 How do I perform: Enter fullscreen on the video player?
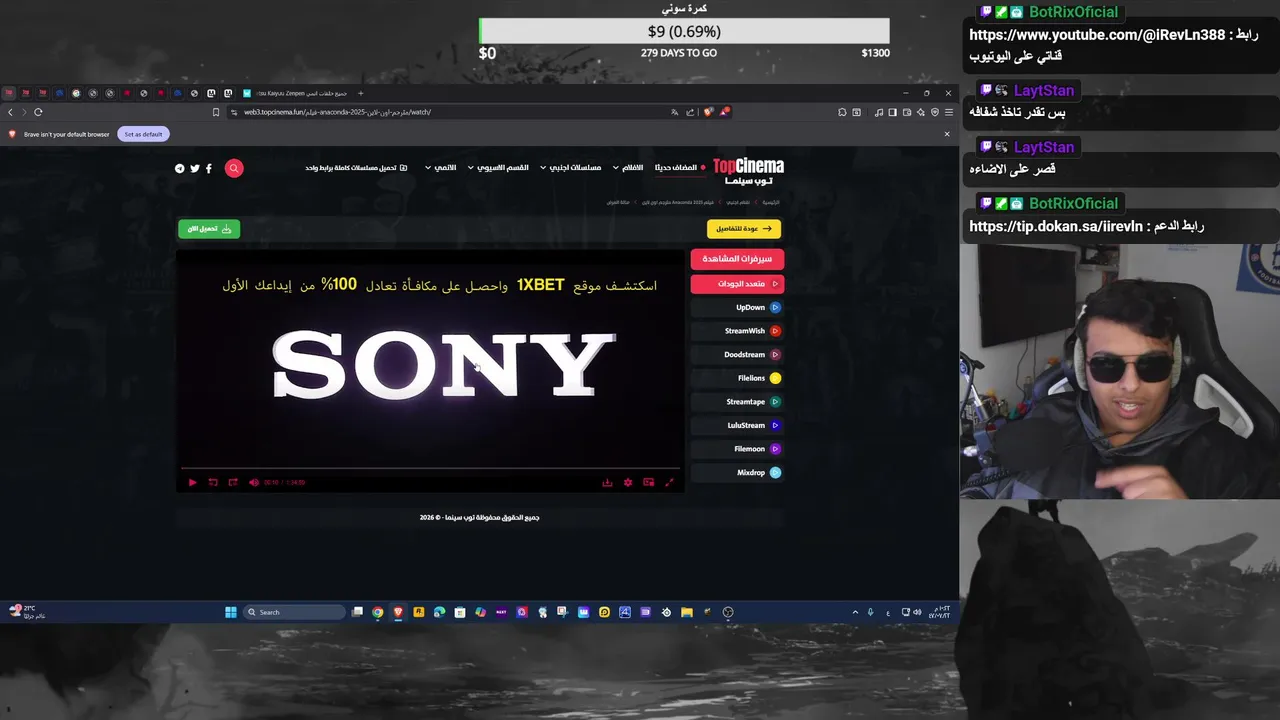(670, 482)
